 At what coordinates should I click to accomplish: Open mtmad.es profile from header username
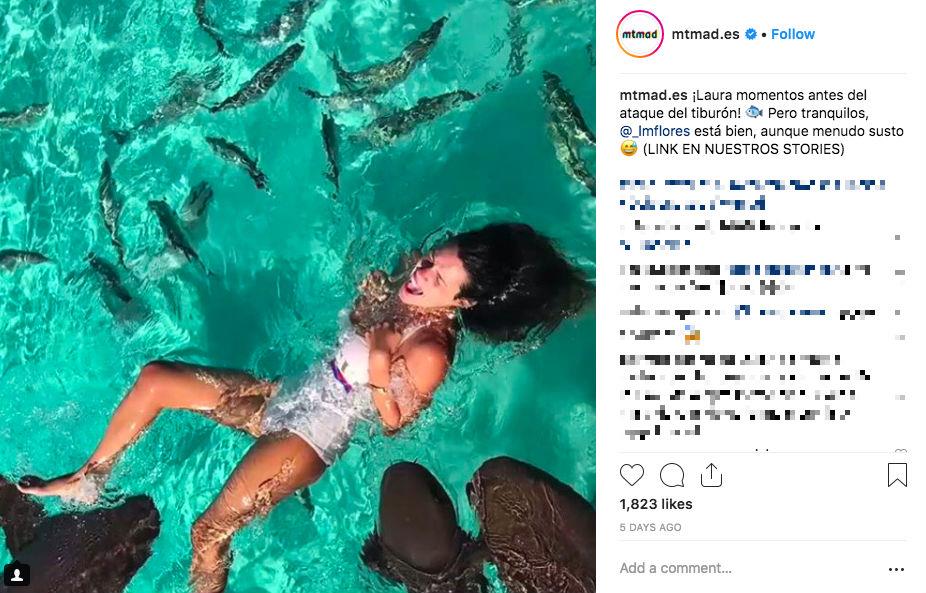707,34
